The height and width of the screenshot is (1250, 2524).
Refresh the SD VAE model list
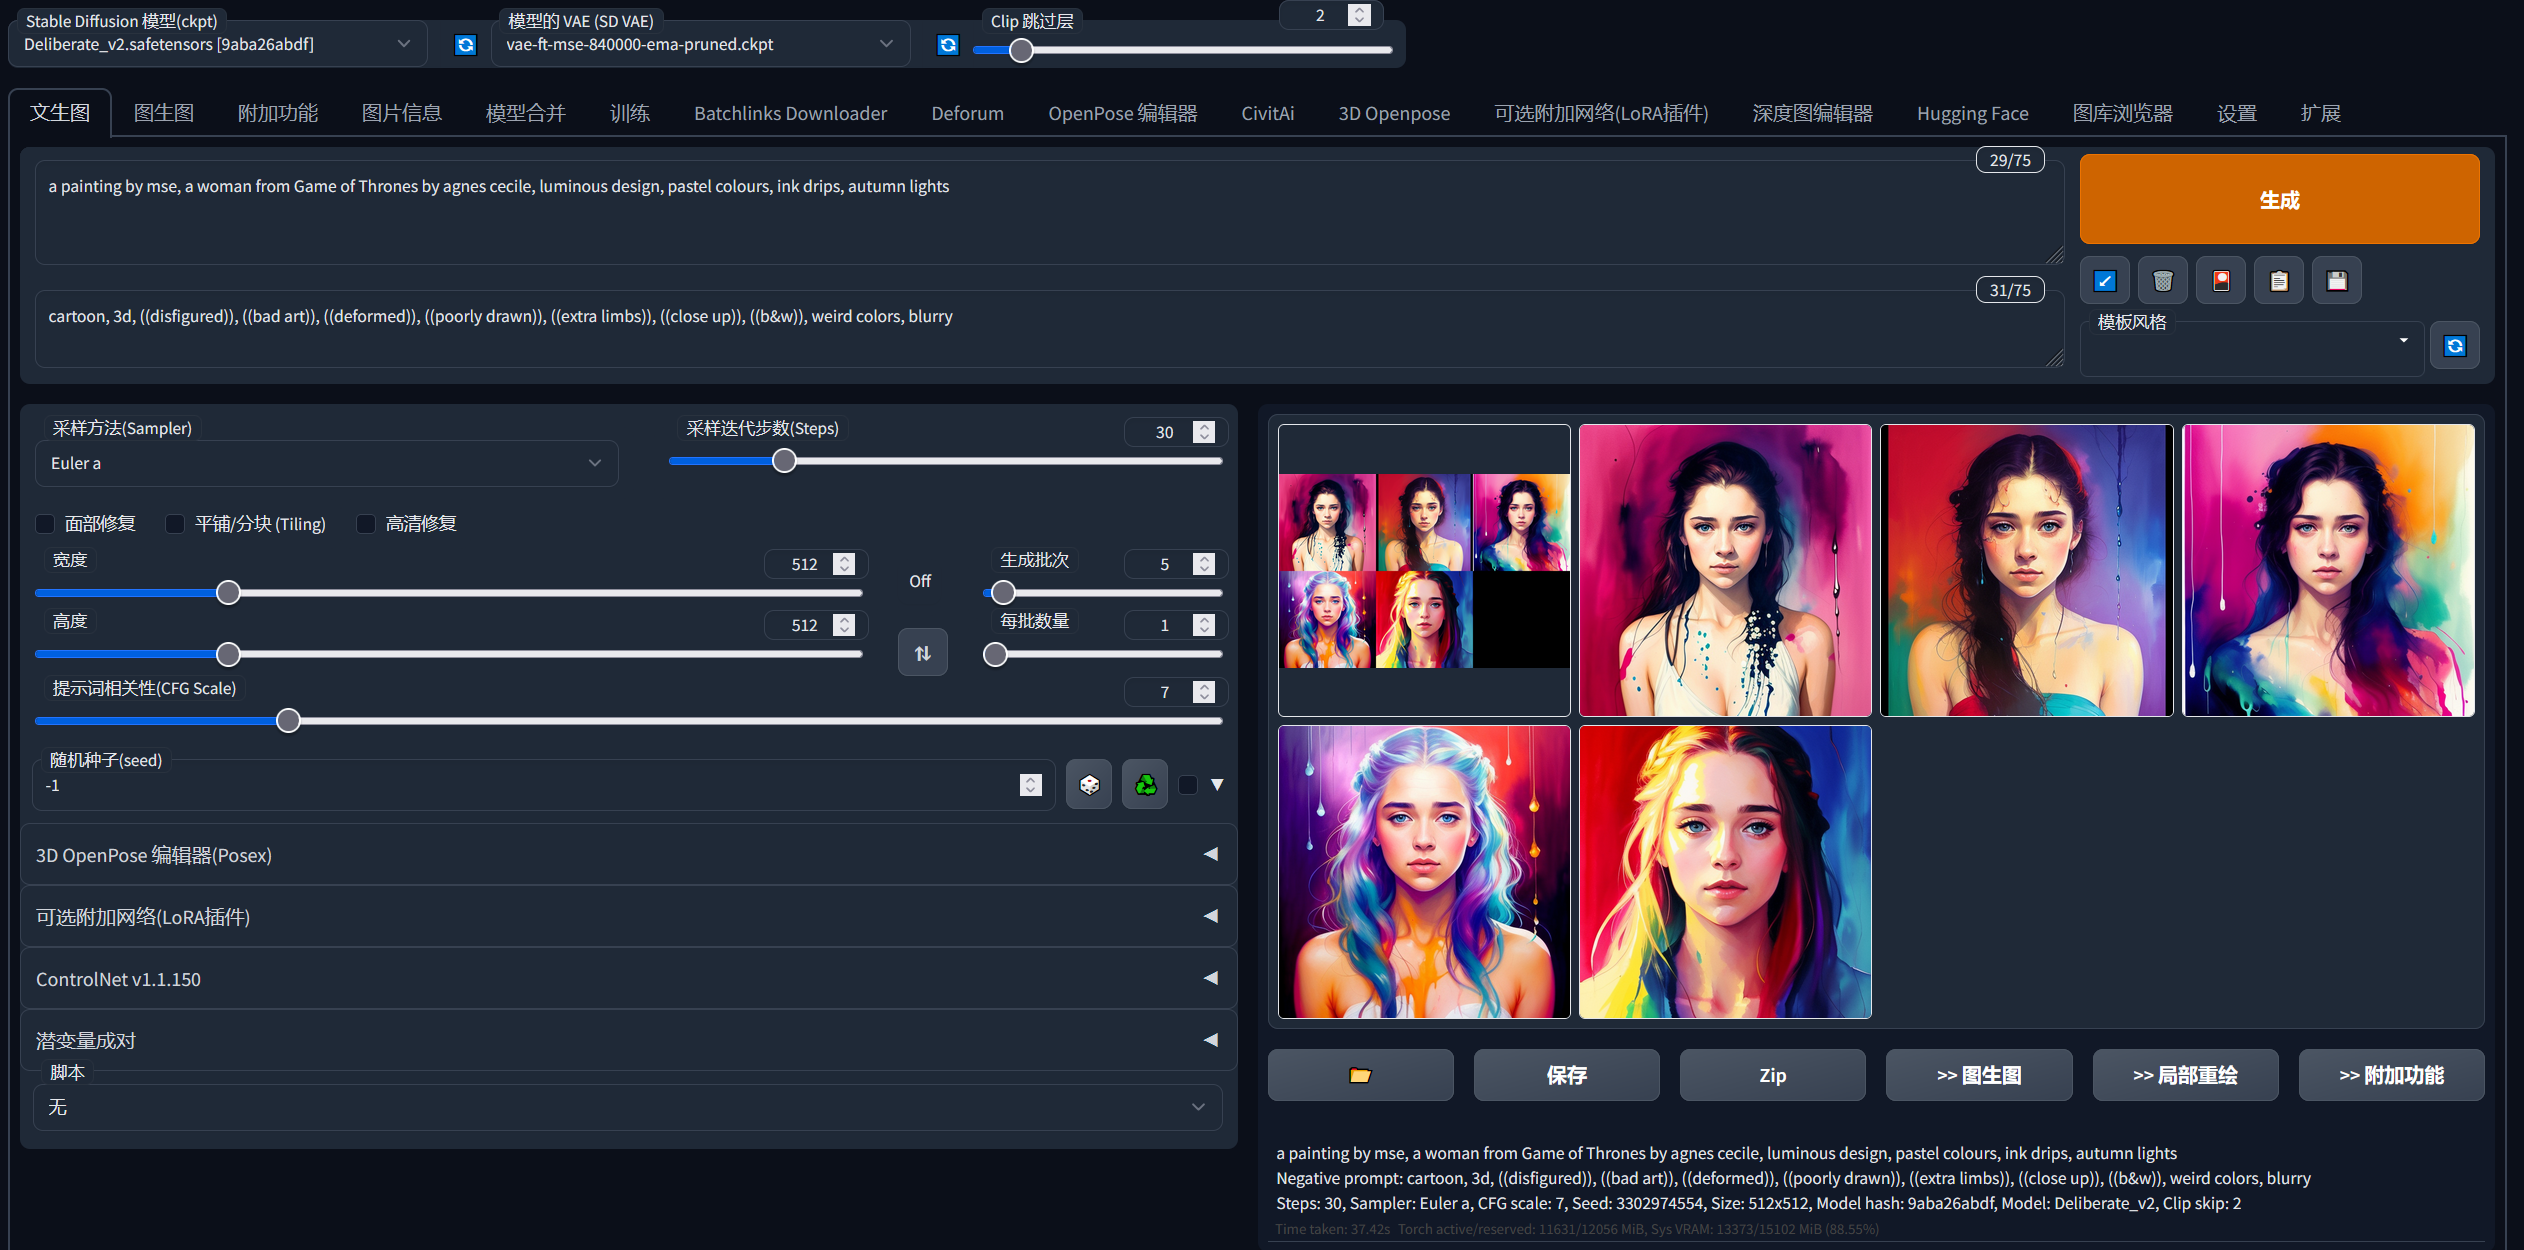coord(948,45)
